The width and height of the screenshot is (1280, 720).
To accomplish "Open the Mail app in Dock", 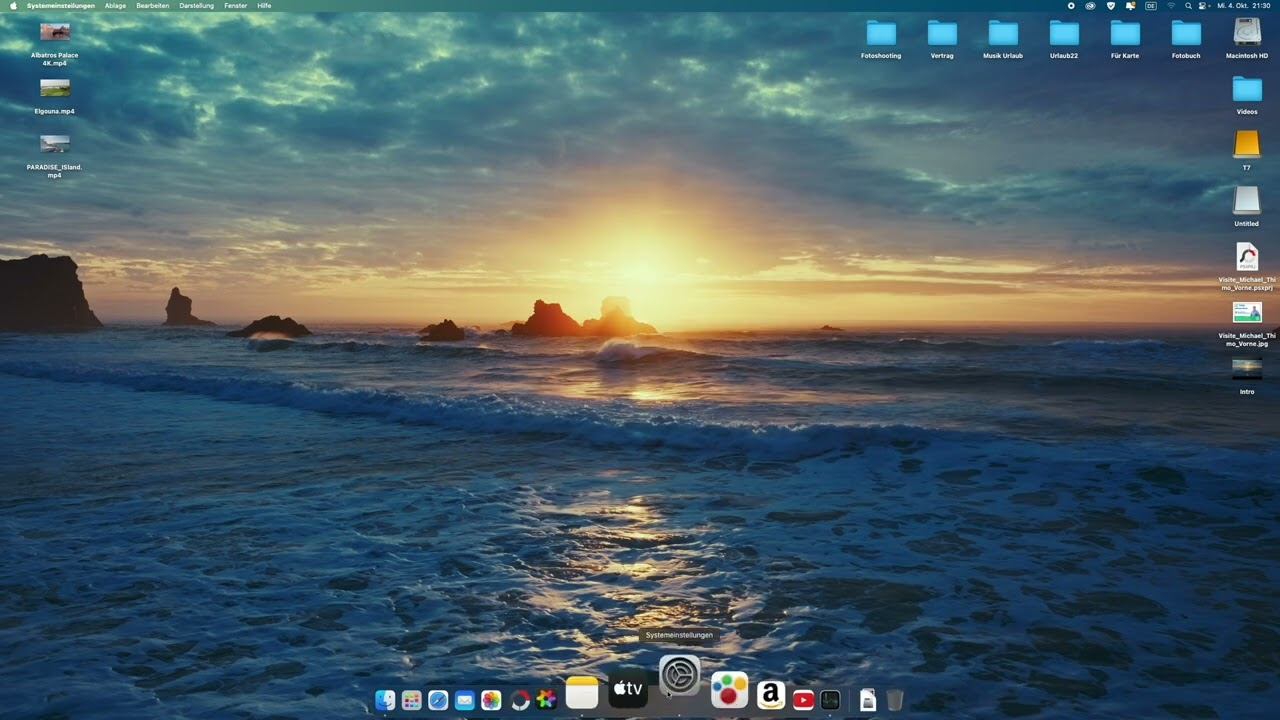I will coord(465,700).
